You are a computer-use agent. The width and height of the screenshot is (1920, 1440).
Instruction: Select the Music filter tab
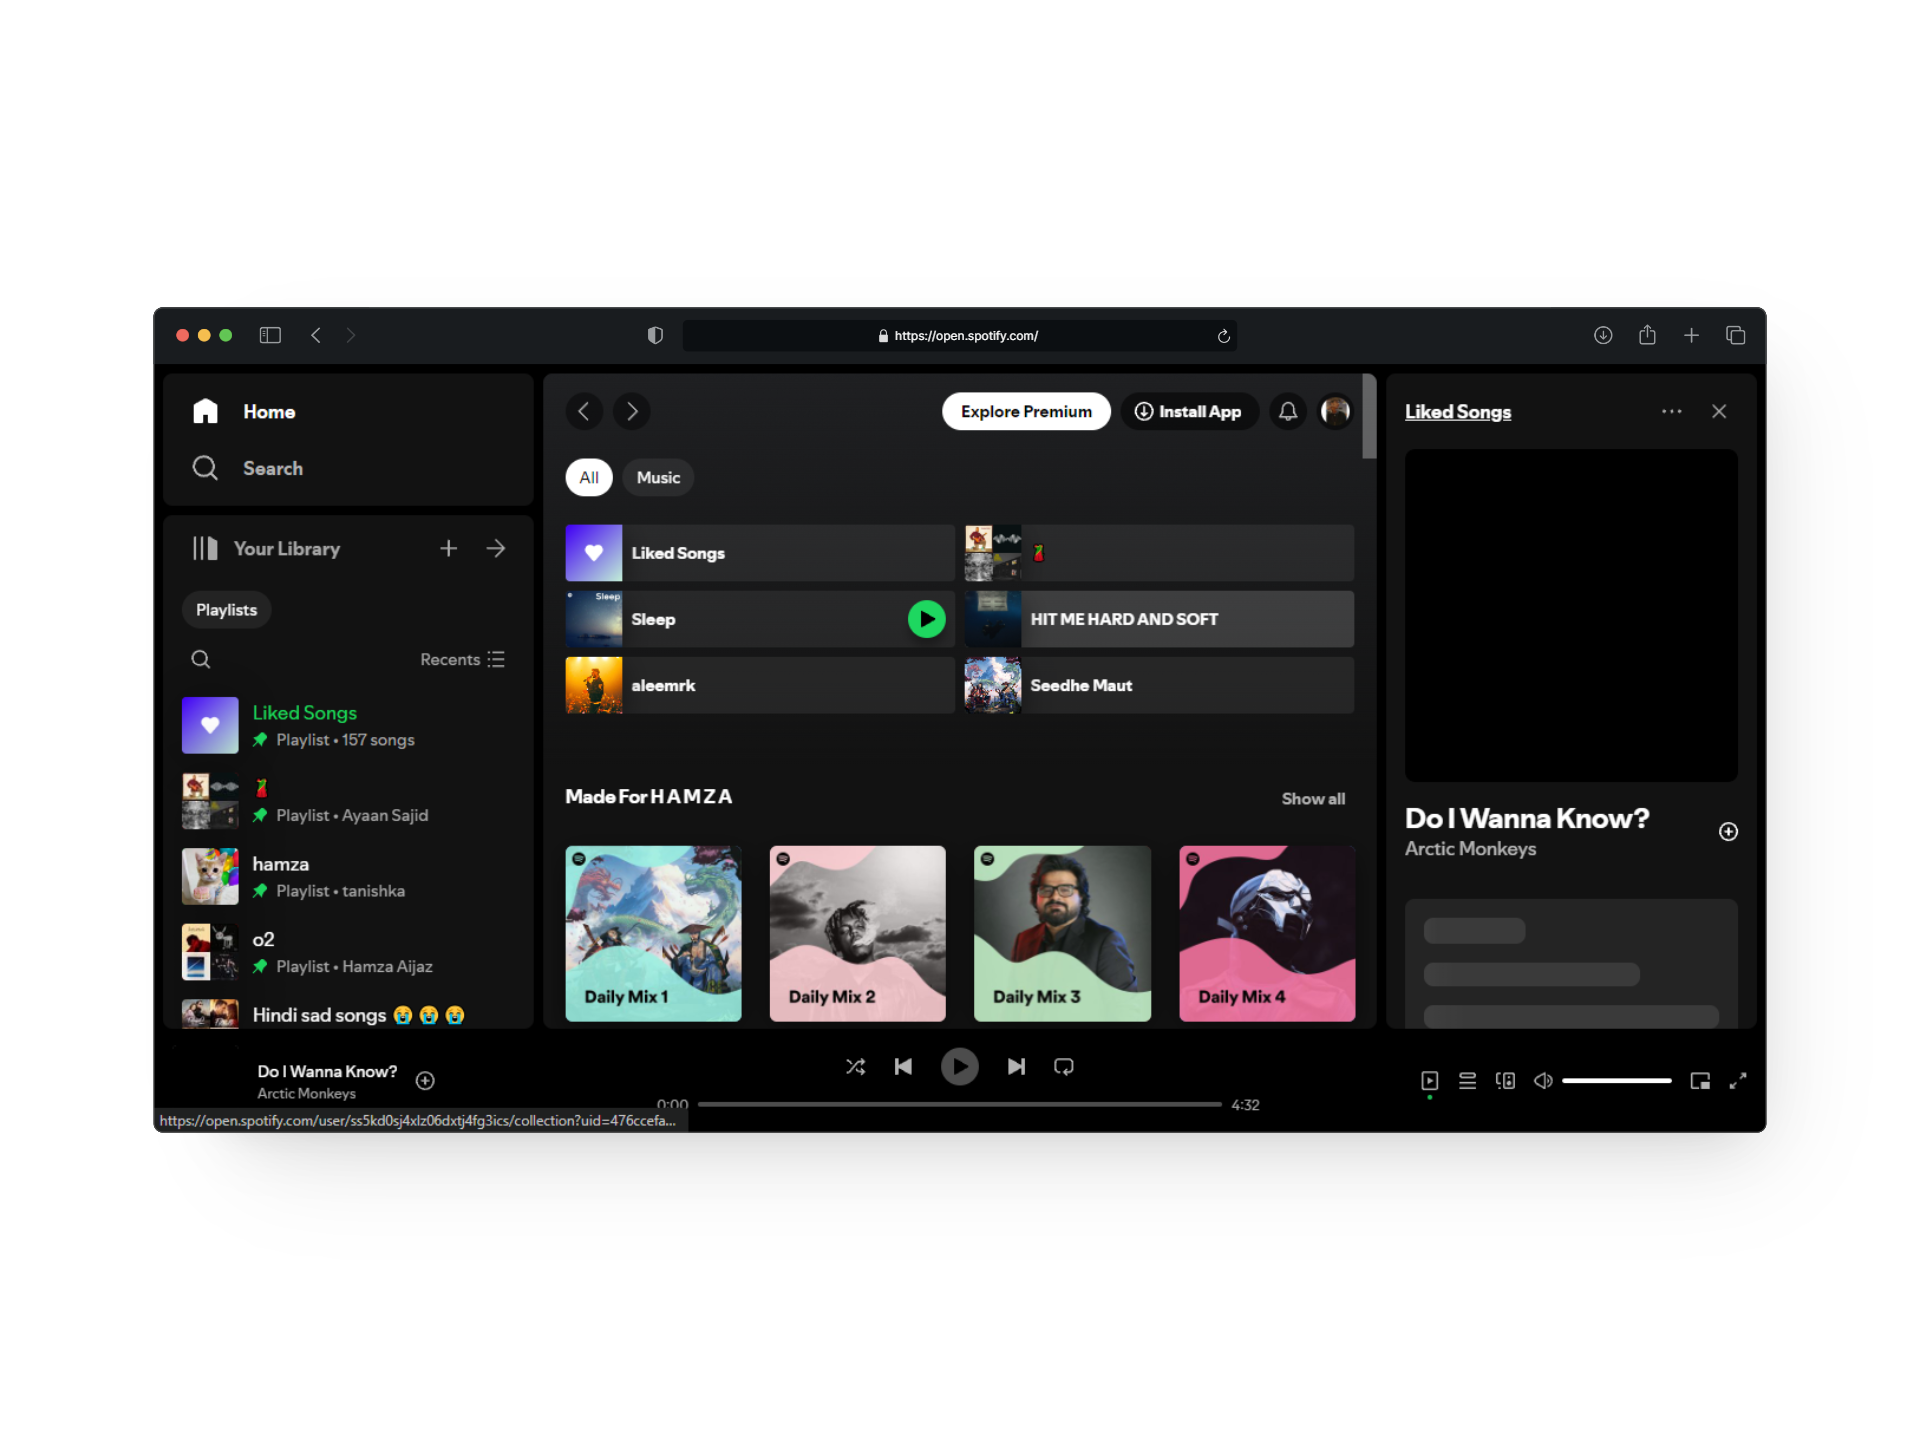pos(658,477)
